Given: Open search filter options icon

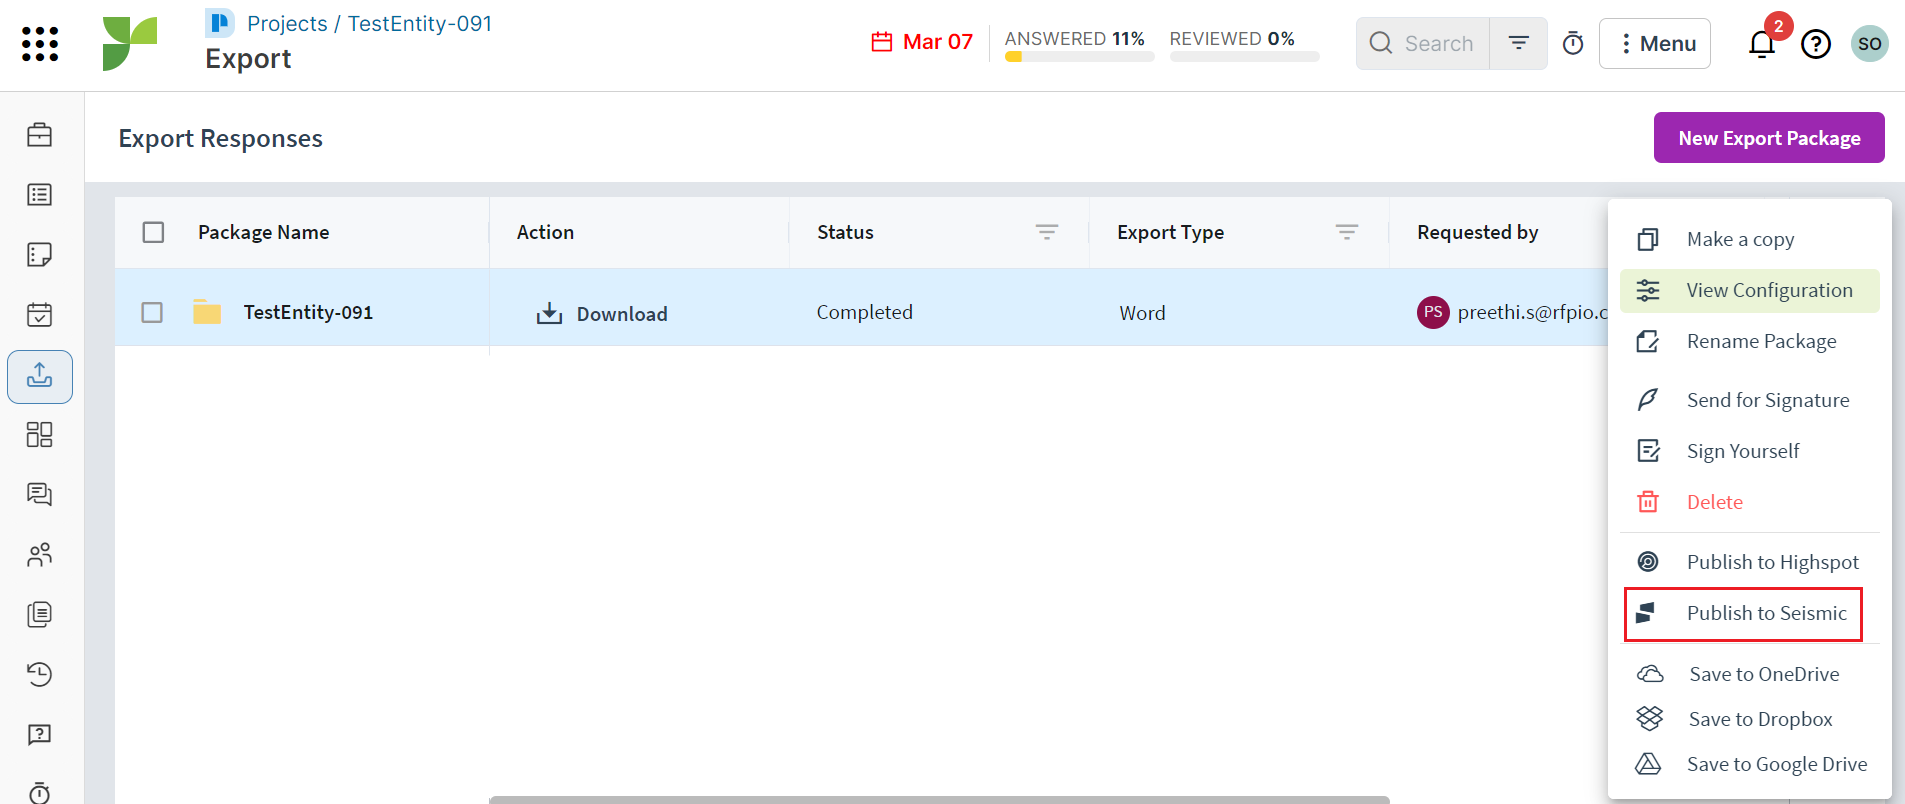Looking at the screenshot, I should (1519, 43).
